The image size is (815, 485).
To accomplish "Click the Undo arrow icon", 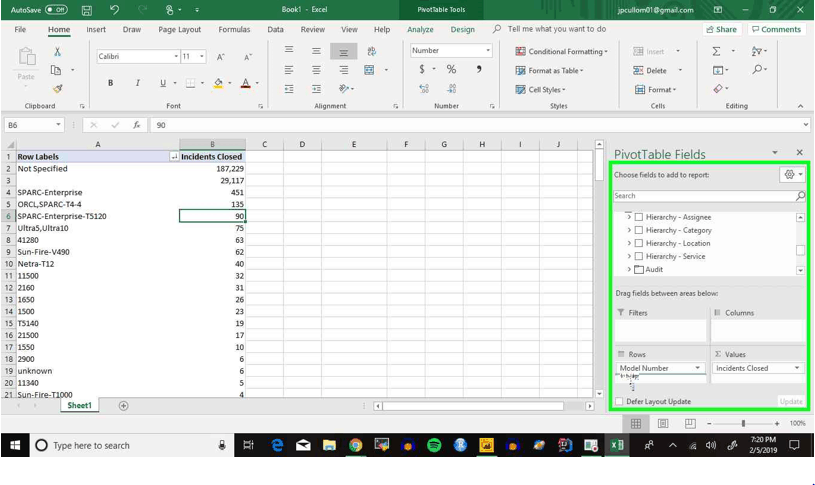I will coord(114,9).
